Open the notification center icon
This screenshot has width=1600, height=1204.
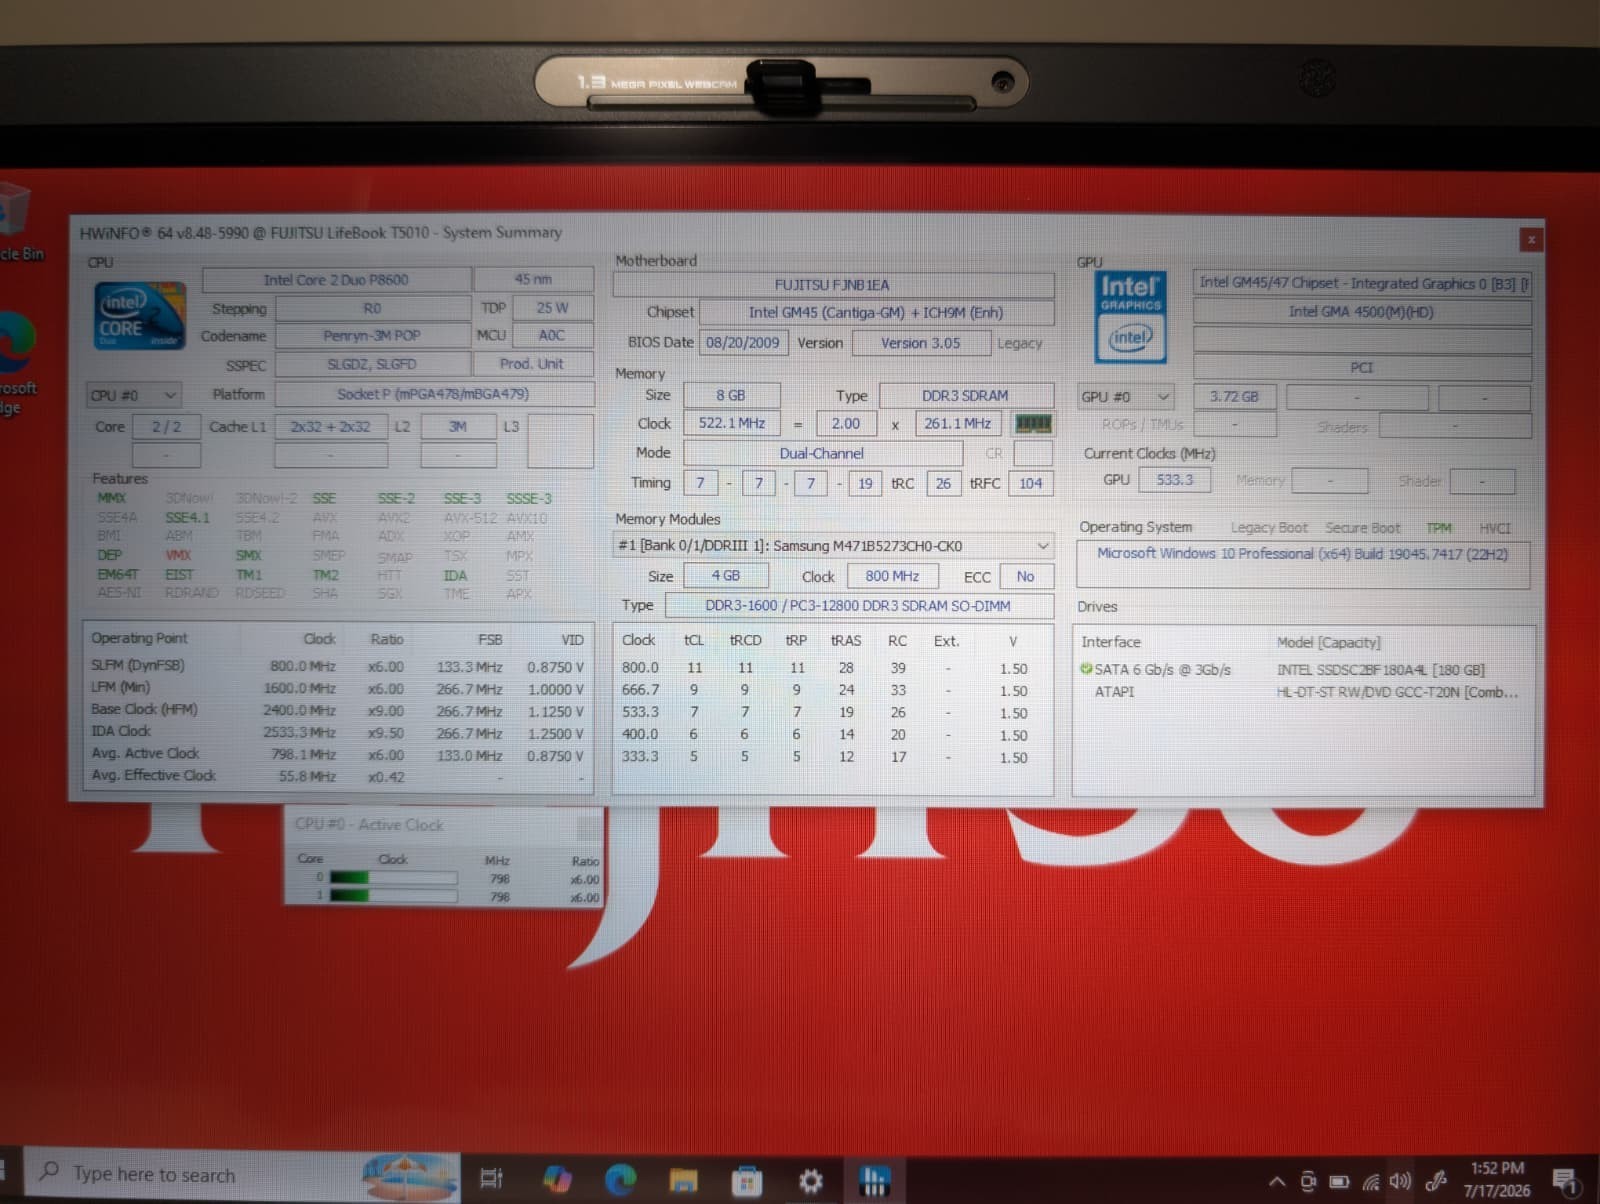coord(1566,1182)
